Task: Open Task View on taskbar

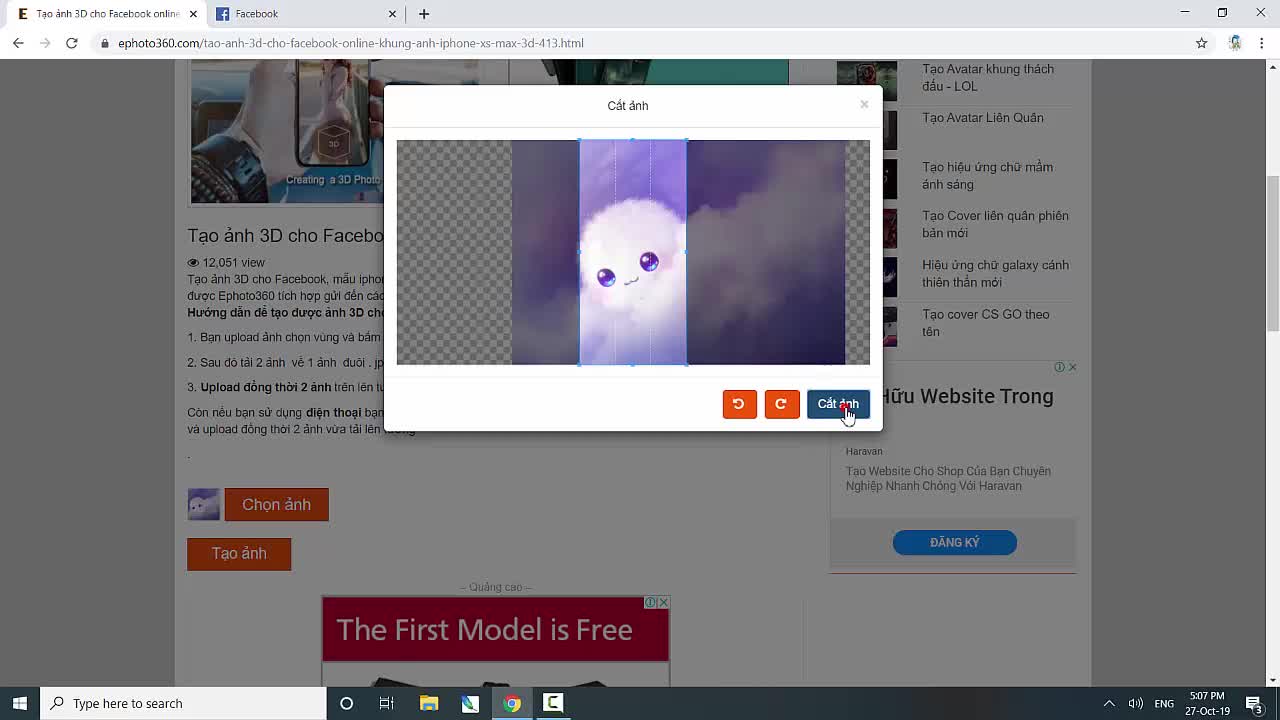Action: tap(387, 703)
